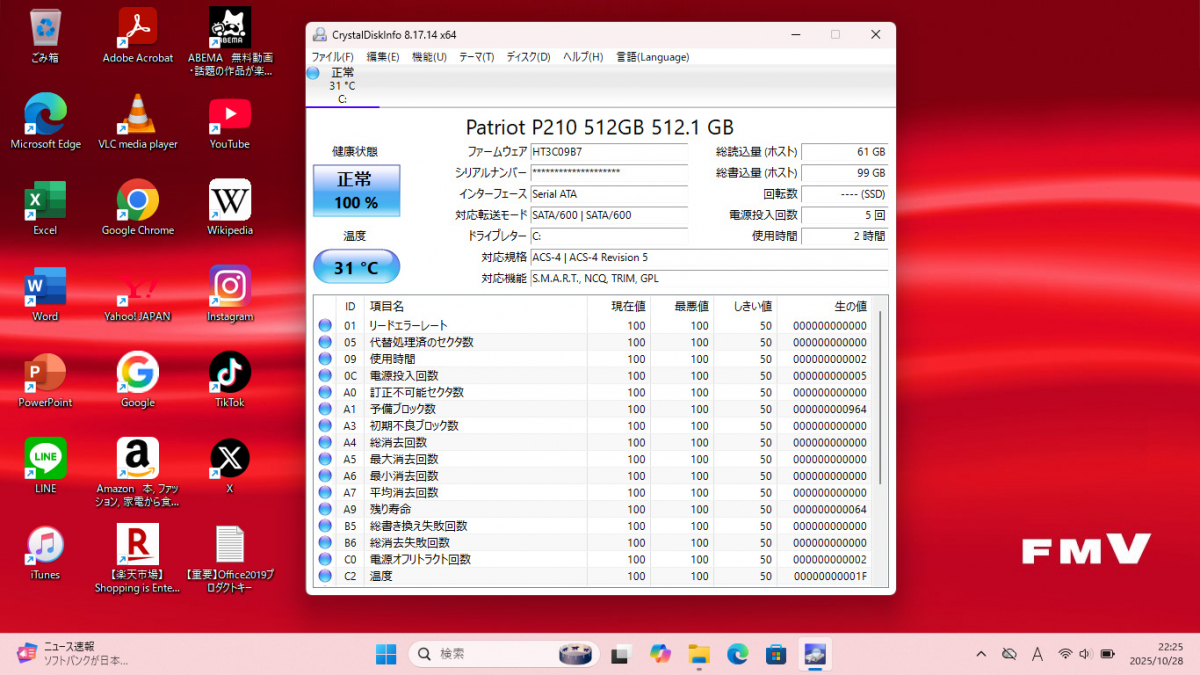Viewport: 1200px width, 675px height.
Task: Open the ファイル(F) menu
Action: [332, 57]
